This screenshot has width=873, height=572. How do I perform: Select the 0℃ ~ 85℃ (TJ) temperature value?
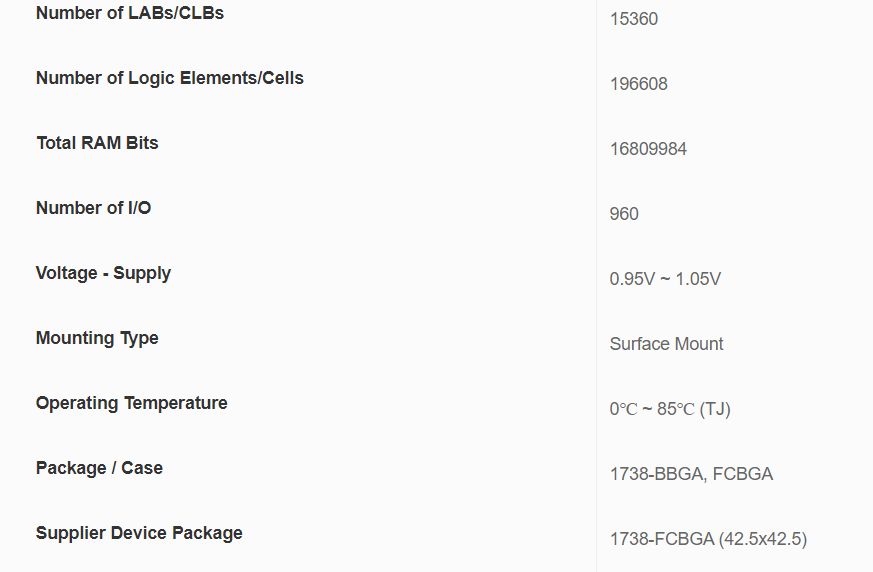tap(669, 409)
